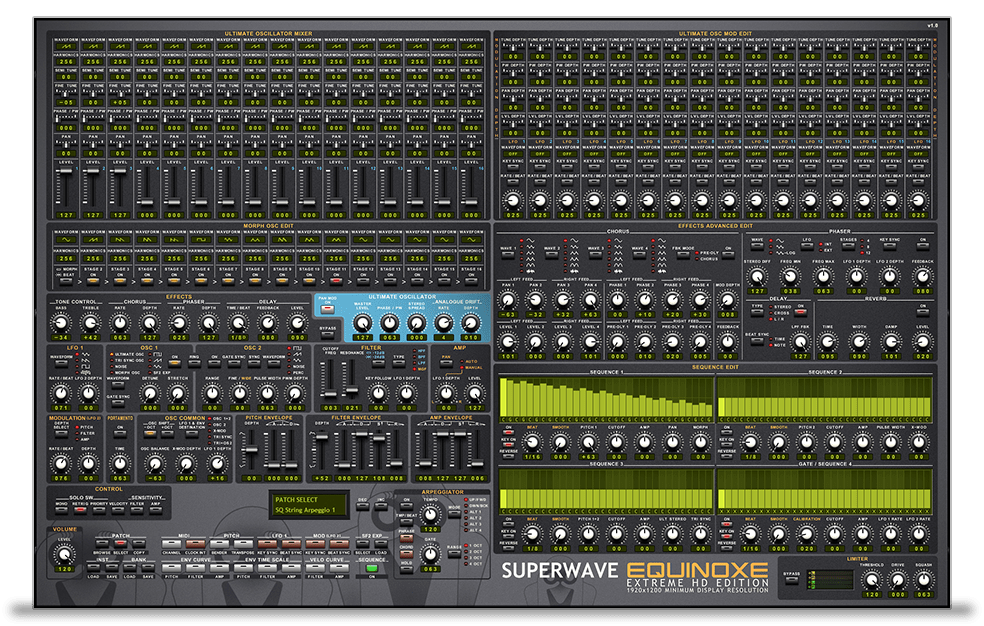Click the Phaser Wave button
984x626 pixels.
coord(756,245)
